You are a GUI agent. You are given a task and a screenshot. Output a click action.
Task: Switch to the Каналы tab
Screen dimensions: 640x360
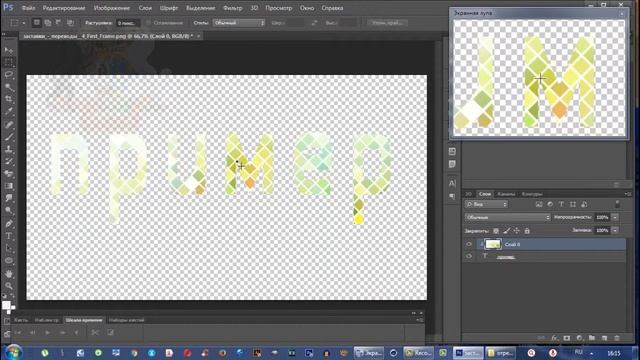506,194
